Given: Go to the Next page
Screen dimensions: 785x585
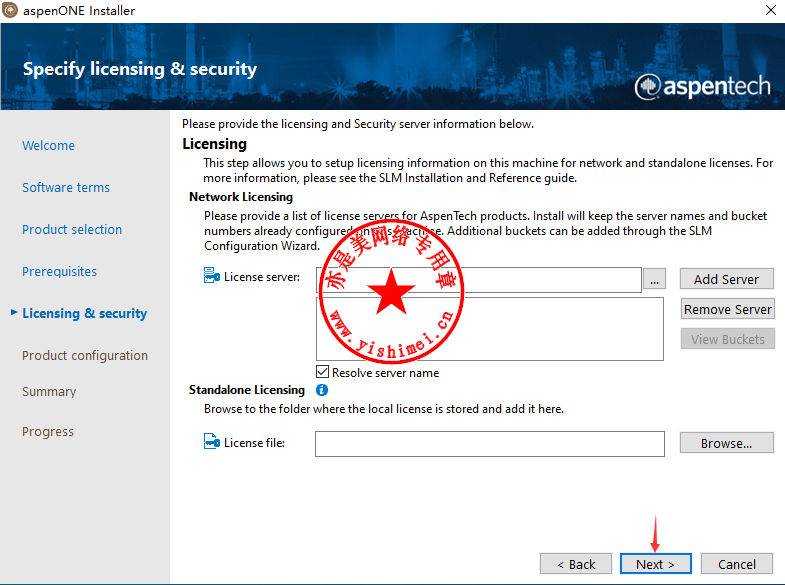Looking at the screenshot, I should point(655,564).
